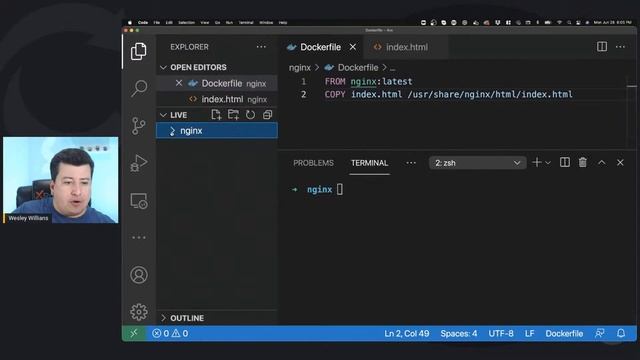Open feedback icon in status bar
The width and height of the screenshot is (640, 360).
coord(600,333)
